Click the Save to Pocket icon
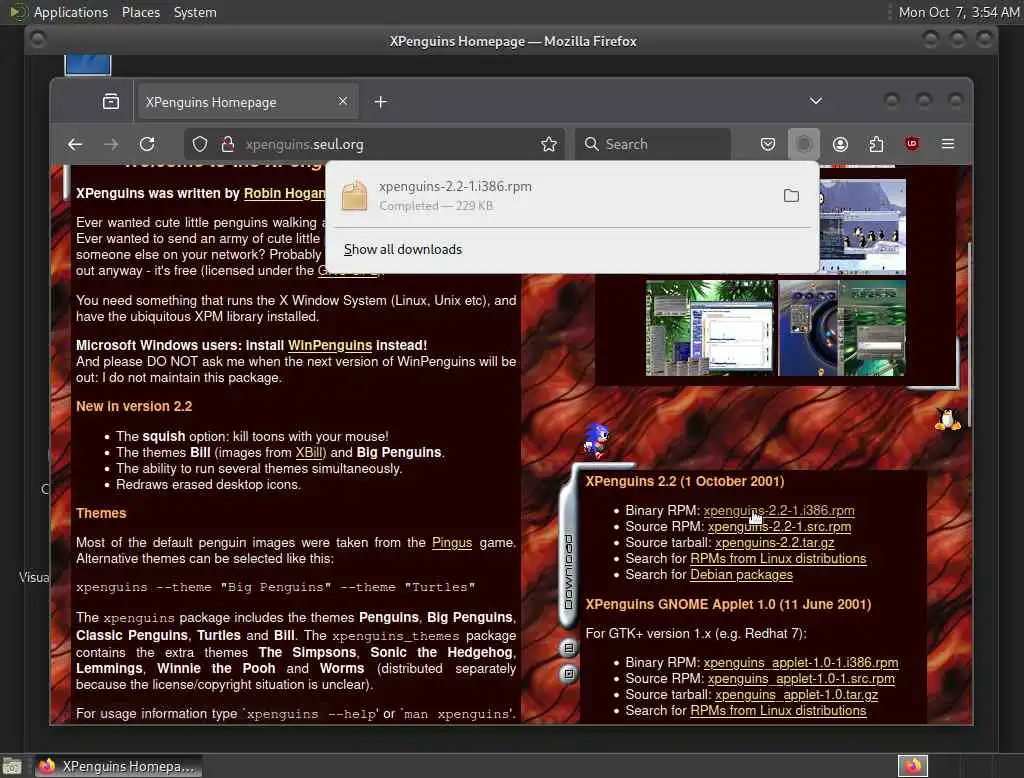 point(768,144)
